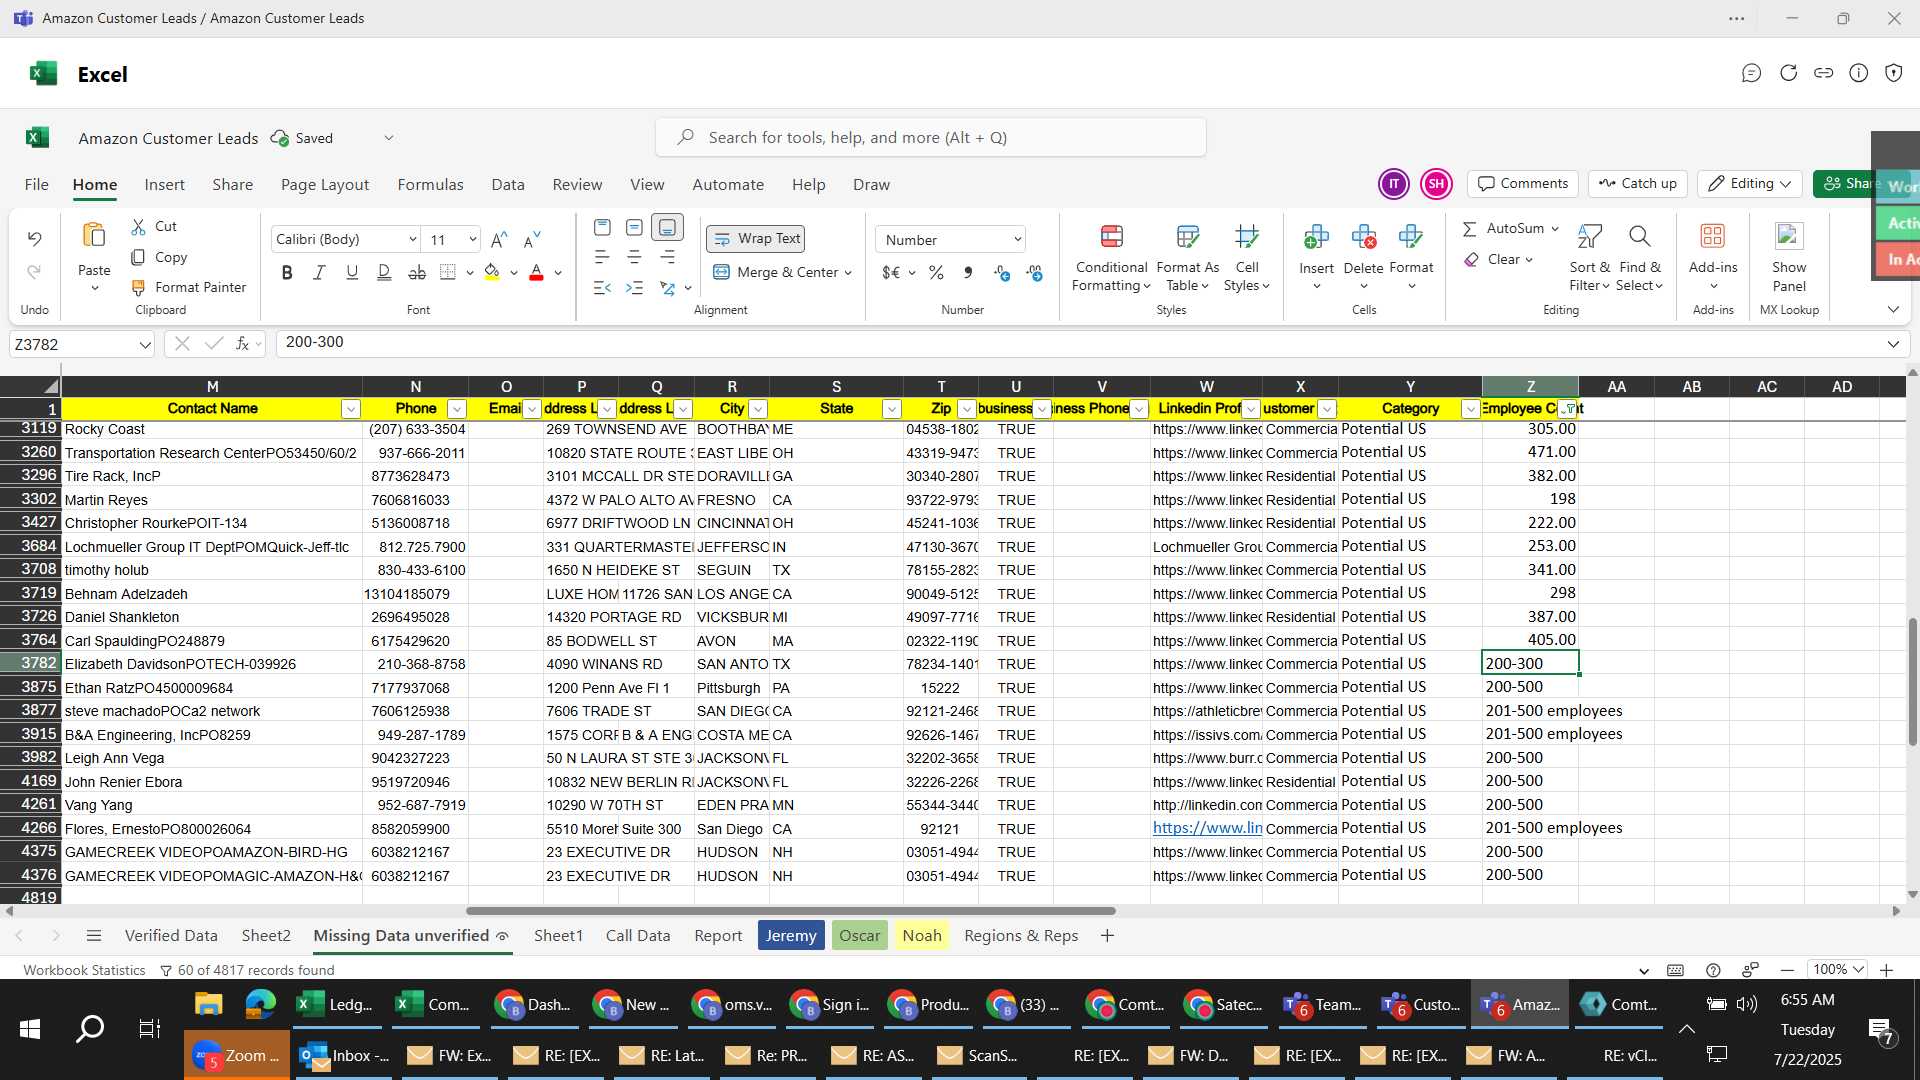Click Show Panel MX Lookup icon
This screenshot has height=1080, width=1920.
[1788, 236]
